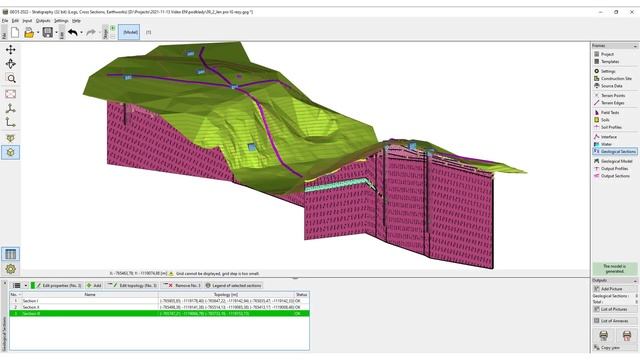The width and height of the screenshot is (640, 360).
Task: Redo the undone action
Action: point(91,32)
